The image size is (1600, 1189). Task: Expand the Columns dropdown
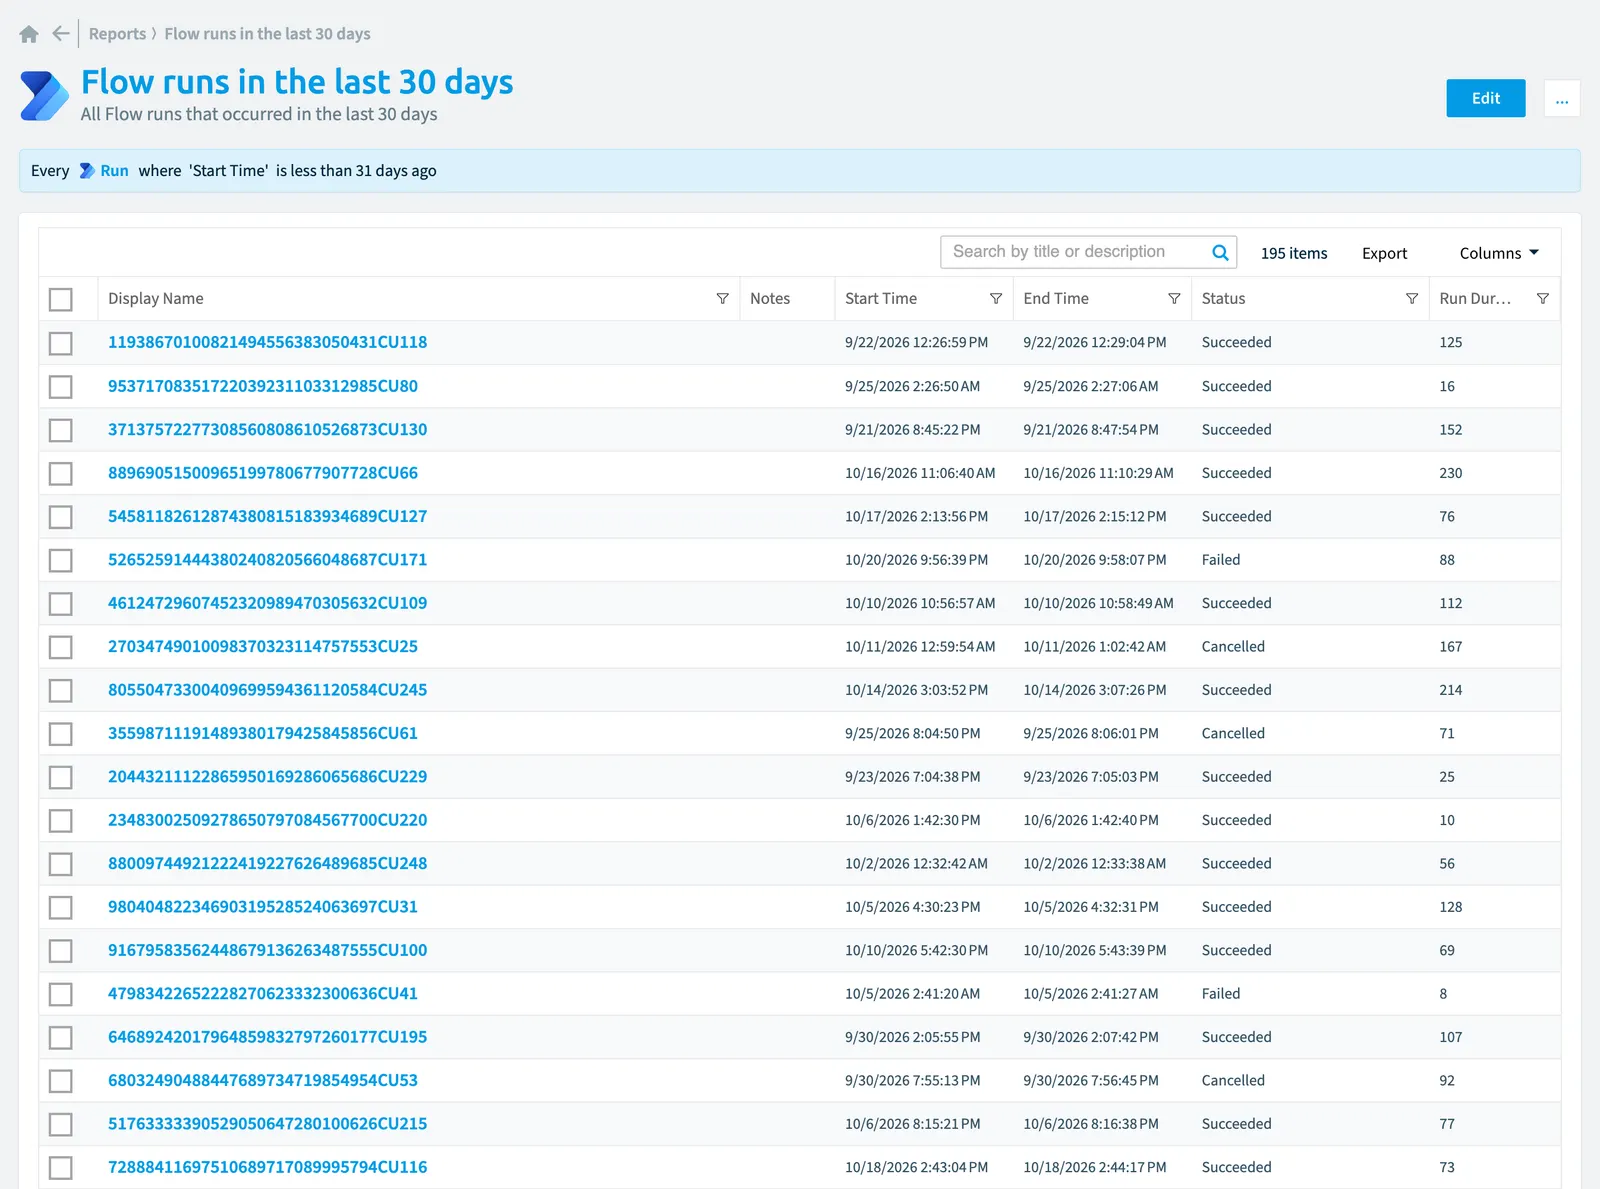click(x=1499, y=253)
